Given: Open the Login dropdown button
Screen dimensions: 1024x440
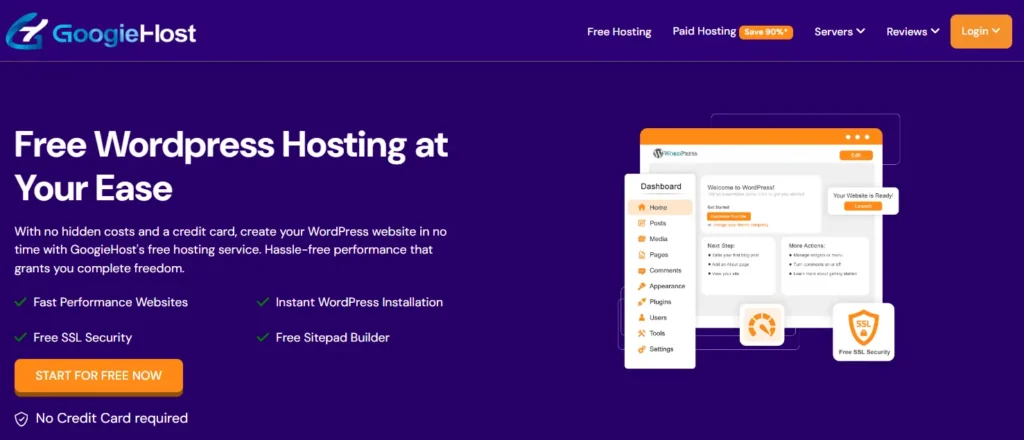Looking at the screenshot, I should point(980,31).
